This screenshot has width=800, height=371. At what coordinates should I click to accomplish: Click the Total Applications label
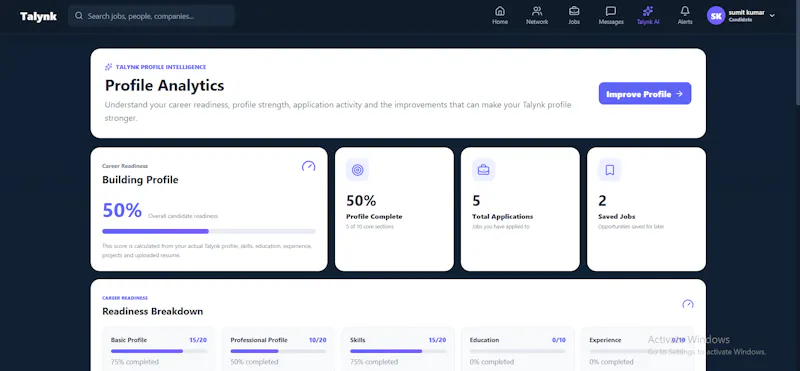(503, 216)
